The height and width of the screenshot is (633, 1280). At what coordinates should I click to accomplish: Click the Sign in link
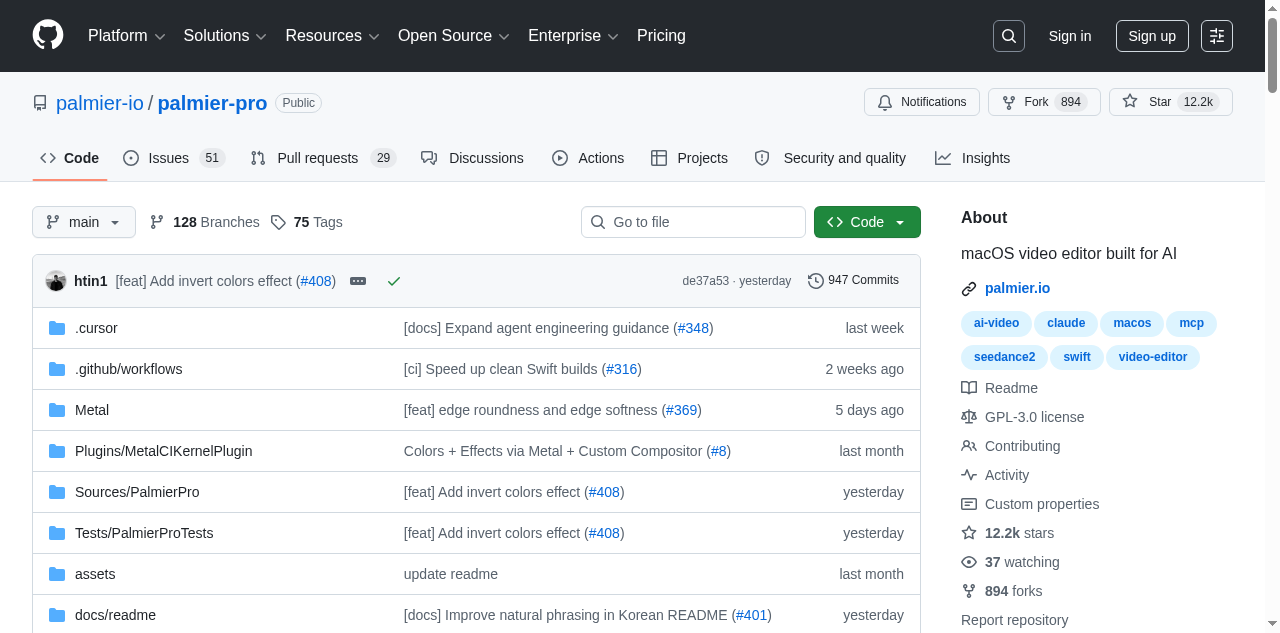click(1070, 36)
